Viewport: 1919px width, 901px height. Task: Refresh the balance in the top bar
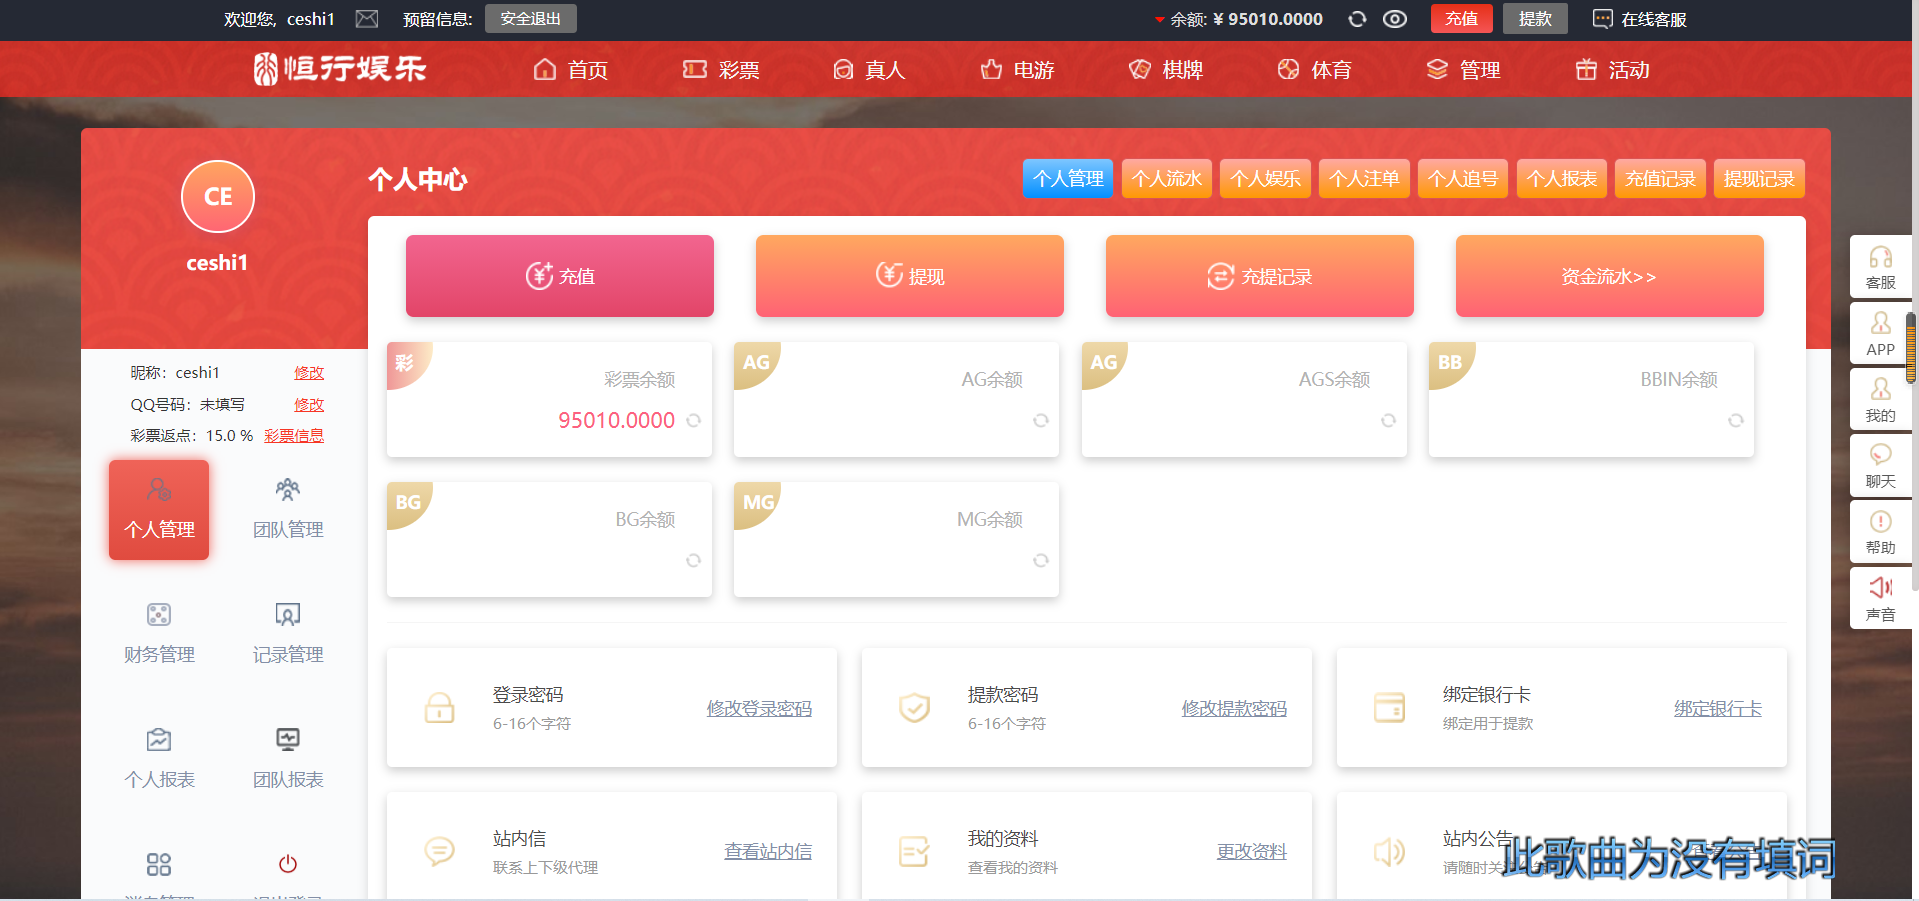[x=1357, y=19]
